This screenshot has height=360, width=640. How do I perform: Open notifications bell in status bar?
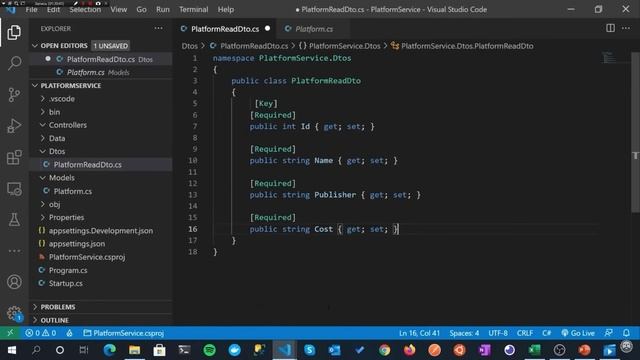(626, 333)
